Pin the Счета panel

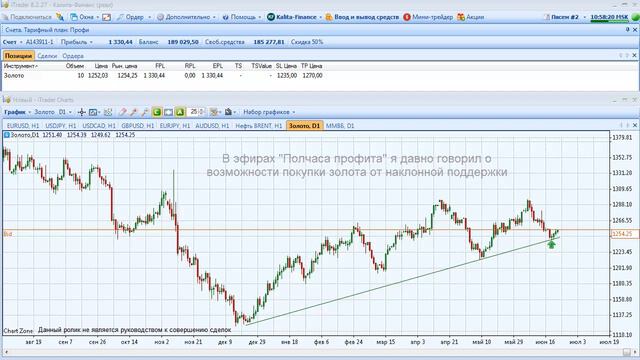[x=628, y=30]
